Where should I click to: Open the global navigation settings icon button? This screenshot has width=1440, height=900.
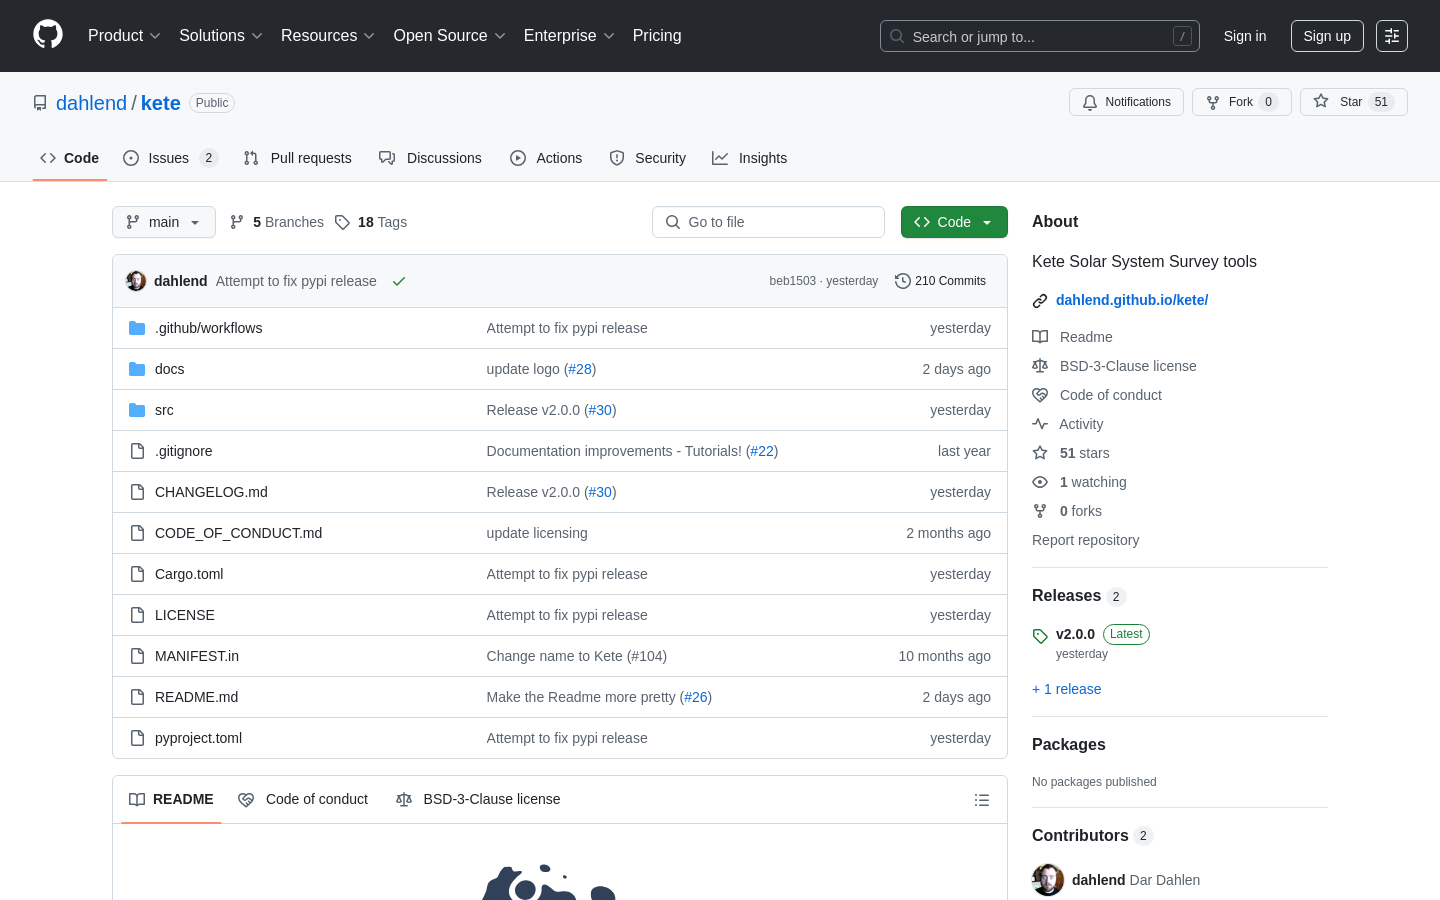coord(1392,36)
